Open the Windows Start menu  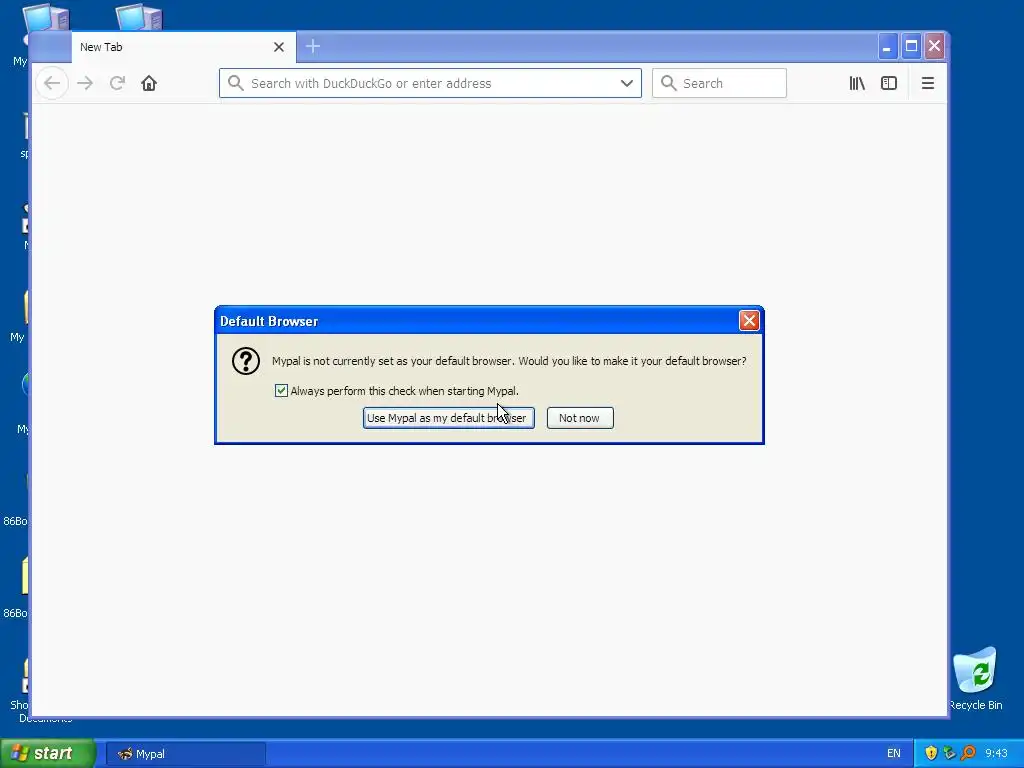[x=48, y=753]
